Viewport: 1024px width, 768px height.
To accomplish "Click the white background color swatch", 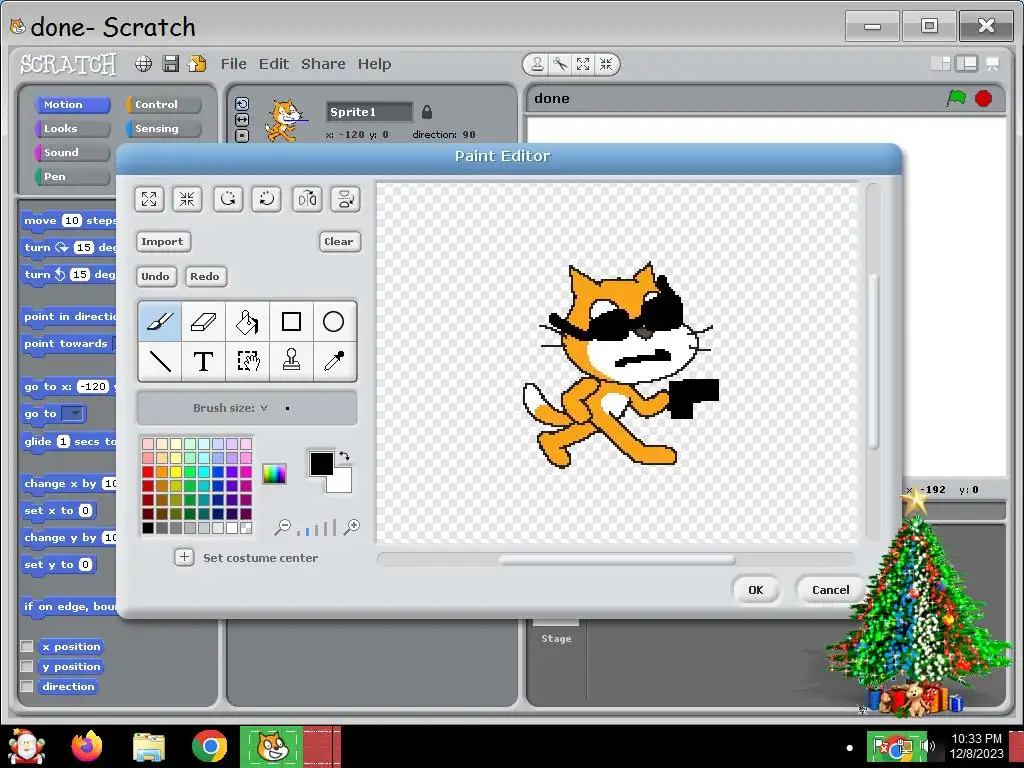I will coord(342,482).
